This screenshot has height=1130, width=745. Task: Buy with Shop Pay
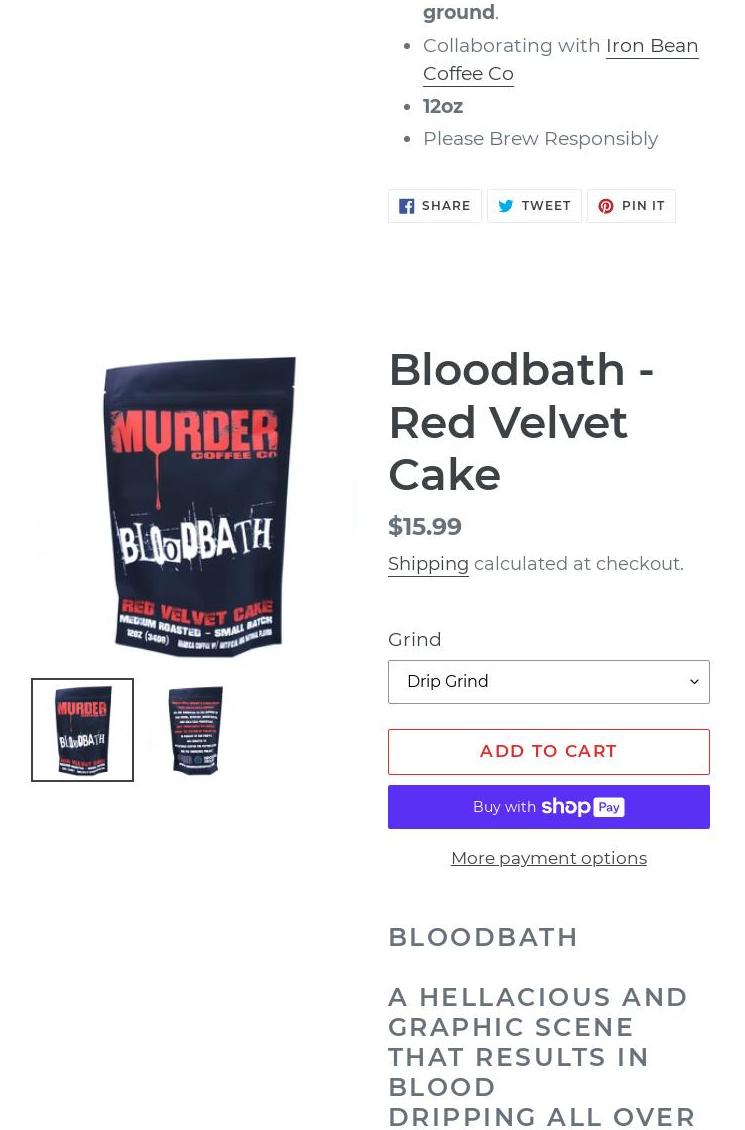point(548,807)
